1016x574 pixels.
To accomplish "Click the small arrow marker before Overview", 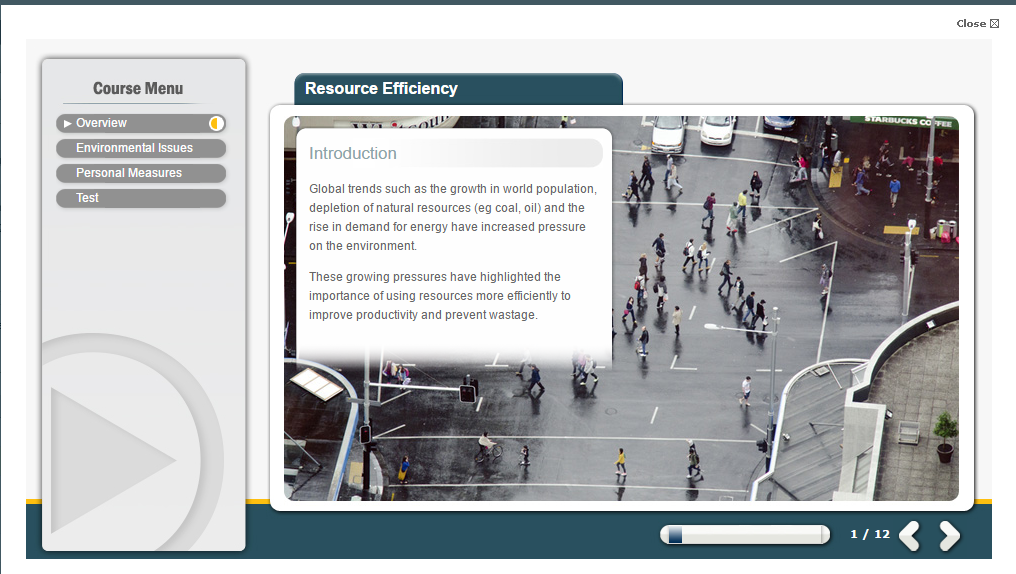I will pos(68,123).
